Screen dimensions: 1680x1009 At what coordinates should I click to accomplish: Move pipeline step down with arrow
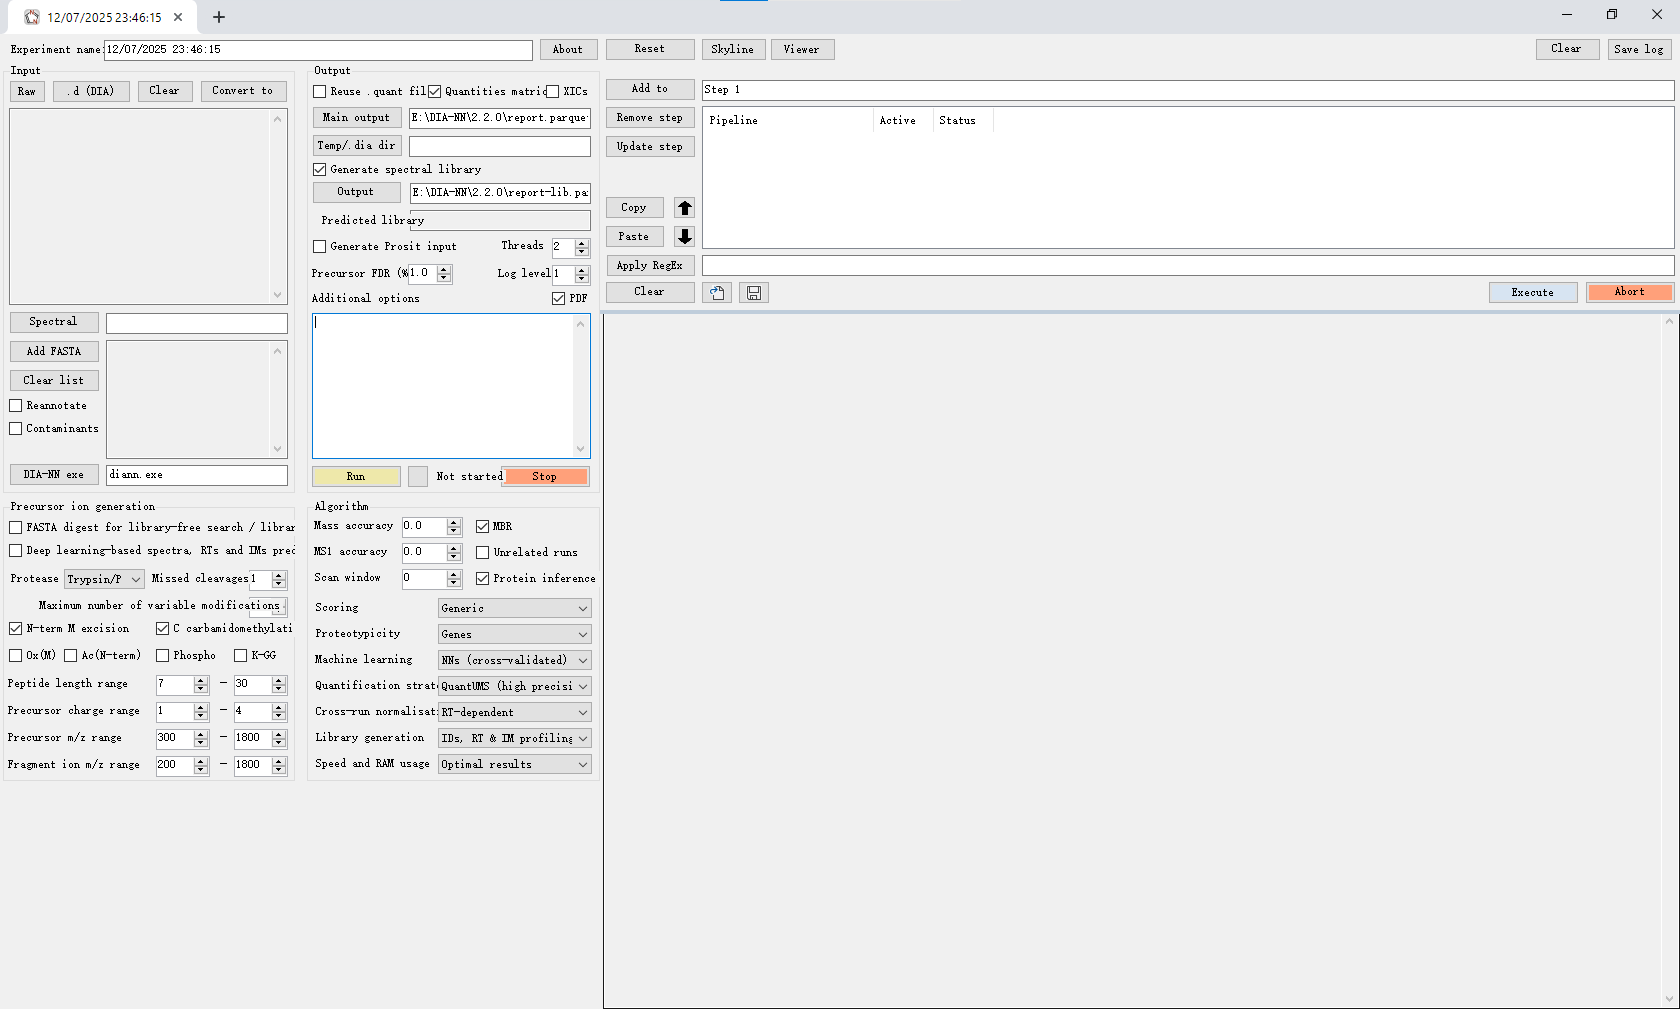[684, 237]
